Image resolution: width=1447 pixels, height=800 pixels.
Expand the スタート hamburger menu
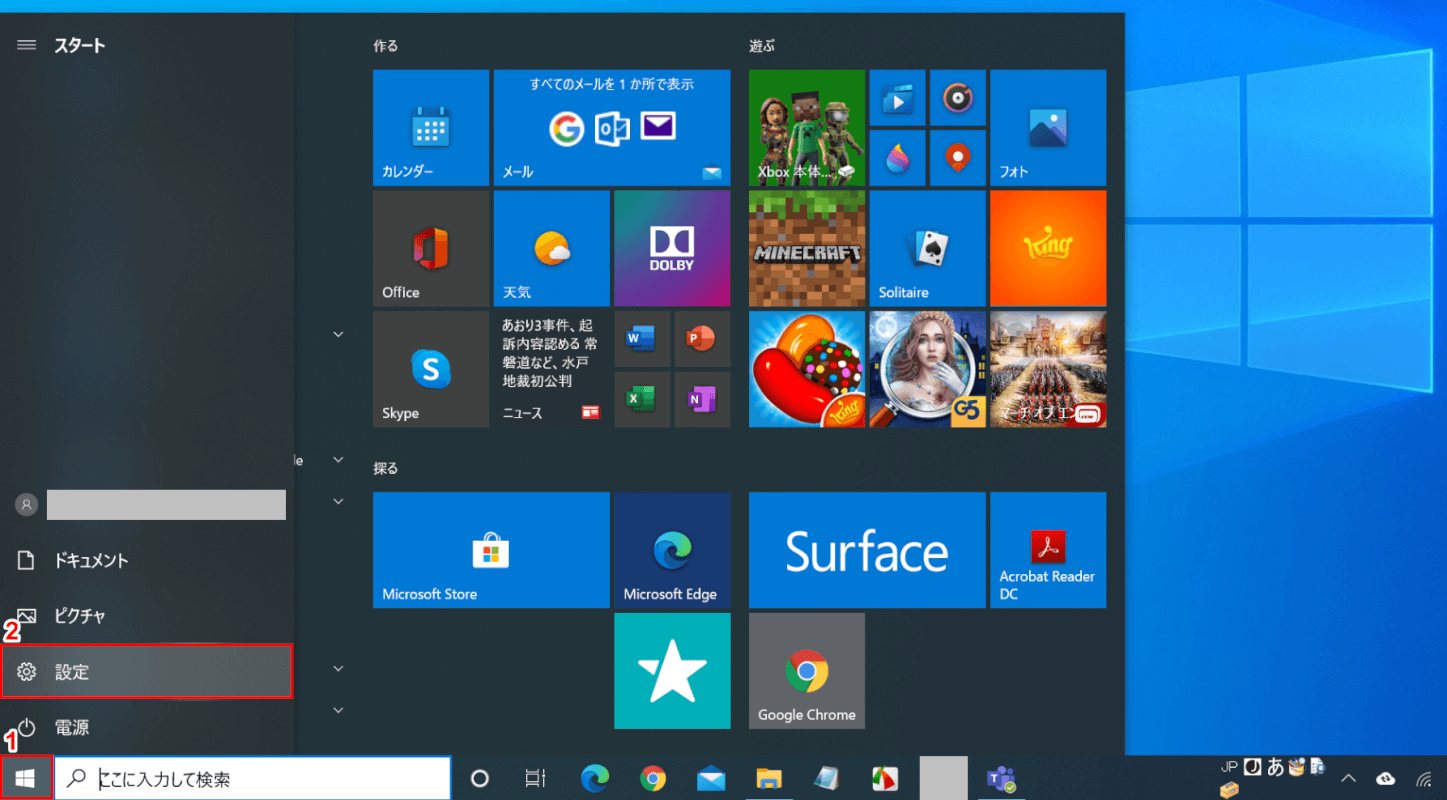point(27,45)
